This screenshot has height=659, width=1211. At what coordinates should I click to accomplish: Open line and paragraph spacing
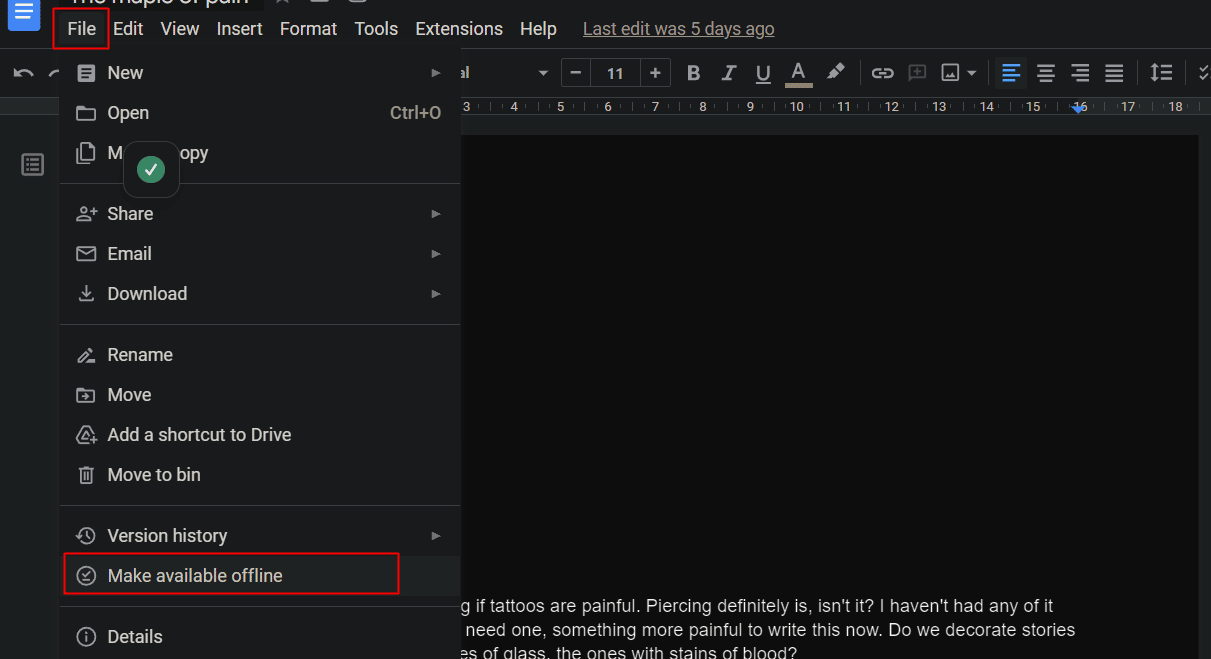[1161, 73]
